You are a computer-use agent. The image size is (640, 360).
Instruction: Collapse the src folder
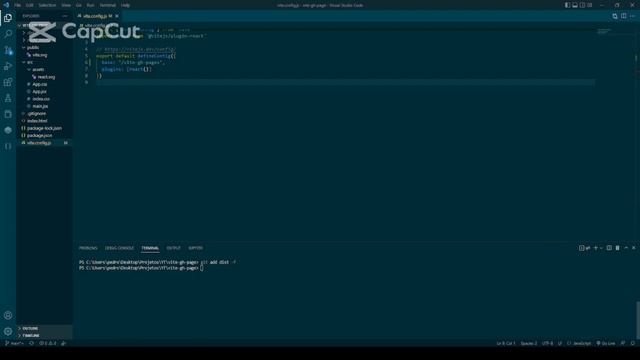click(45, 62)
